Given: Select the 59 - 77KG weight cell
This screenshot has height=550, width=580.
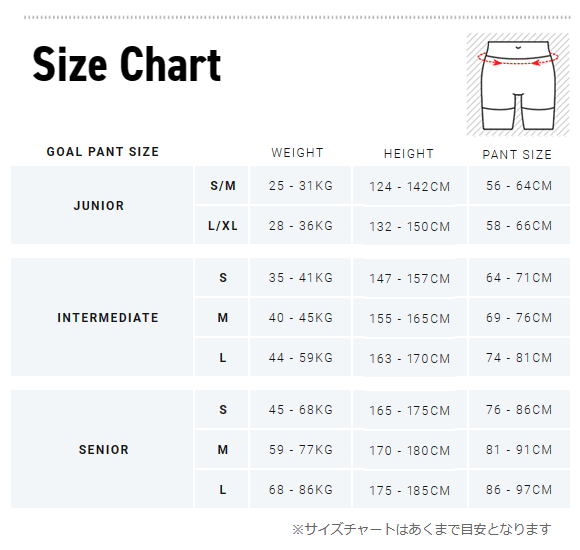Looking at the screenshot, I should coord(300,449).
